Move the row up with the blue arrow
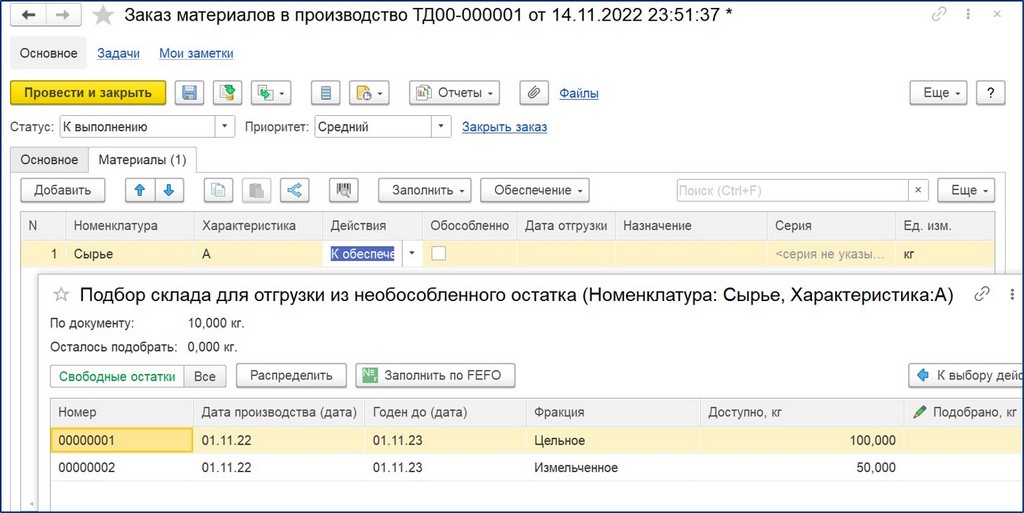Screen dimensions: 1024x513 140,191
